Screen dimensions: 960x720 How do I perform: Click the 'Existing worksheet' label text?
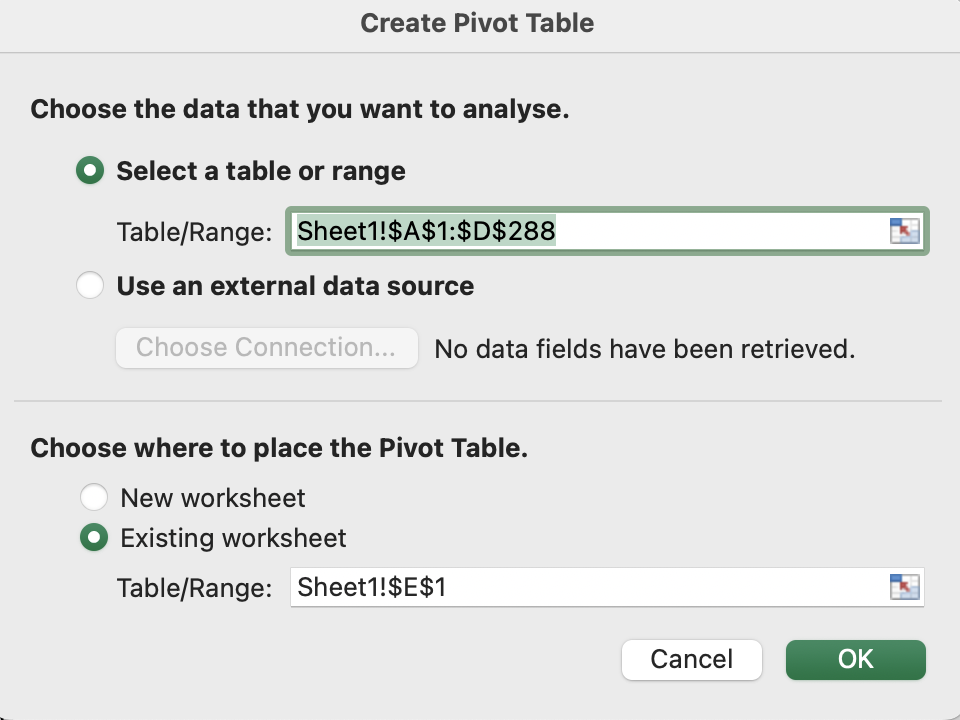pyautogui.click(x=233, y=538)
